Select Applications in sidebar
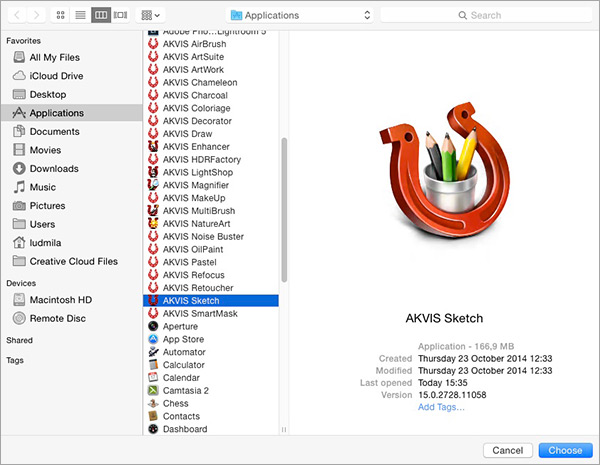This screenshot has height=465, width=600. [x=72, y=113]
